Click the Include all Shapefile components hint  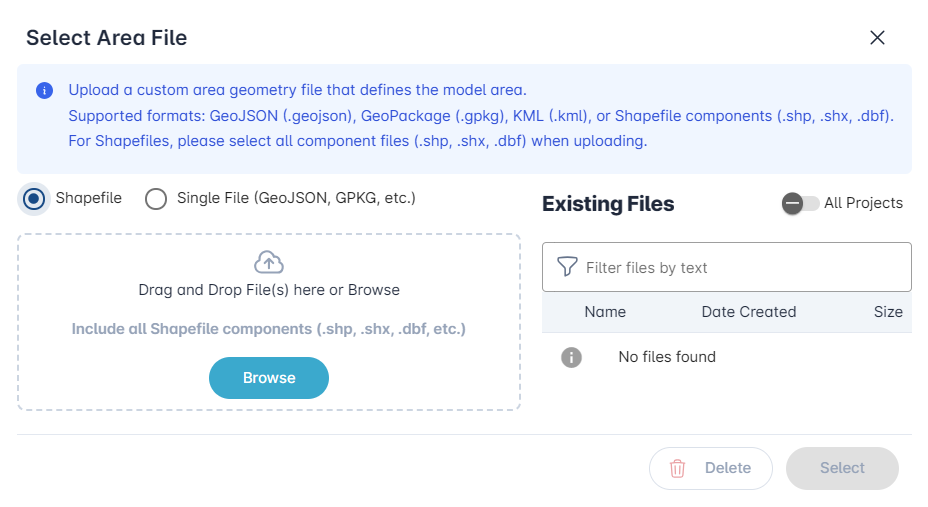point(269,329)
